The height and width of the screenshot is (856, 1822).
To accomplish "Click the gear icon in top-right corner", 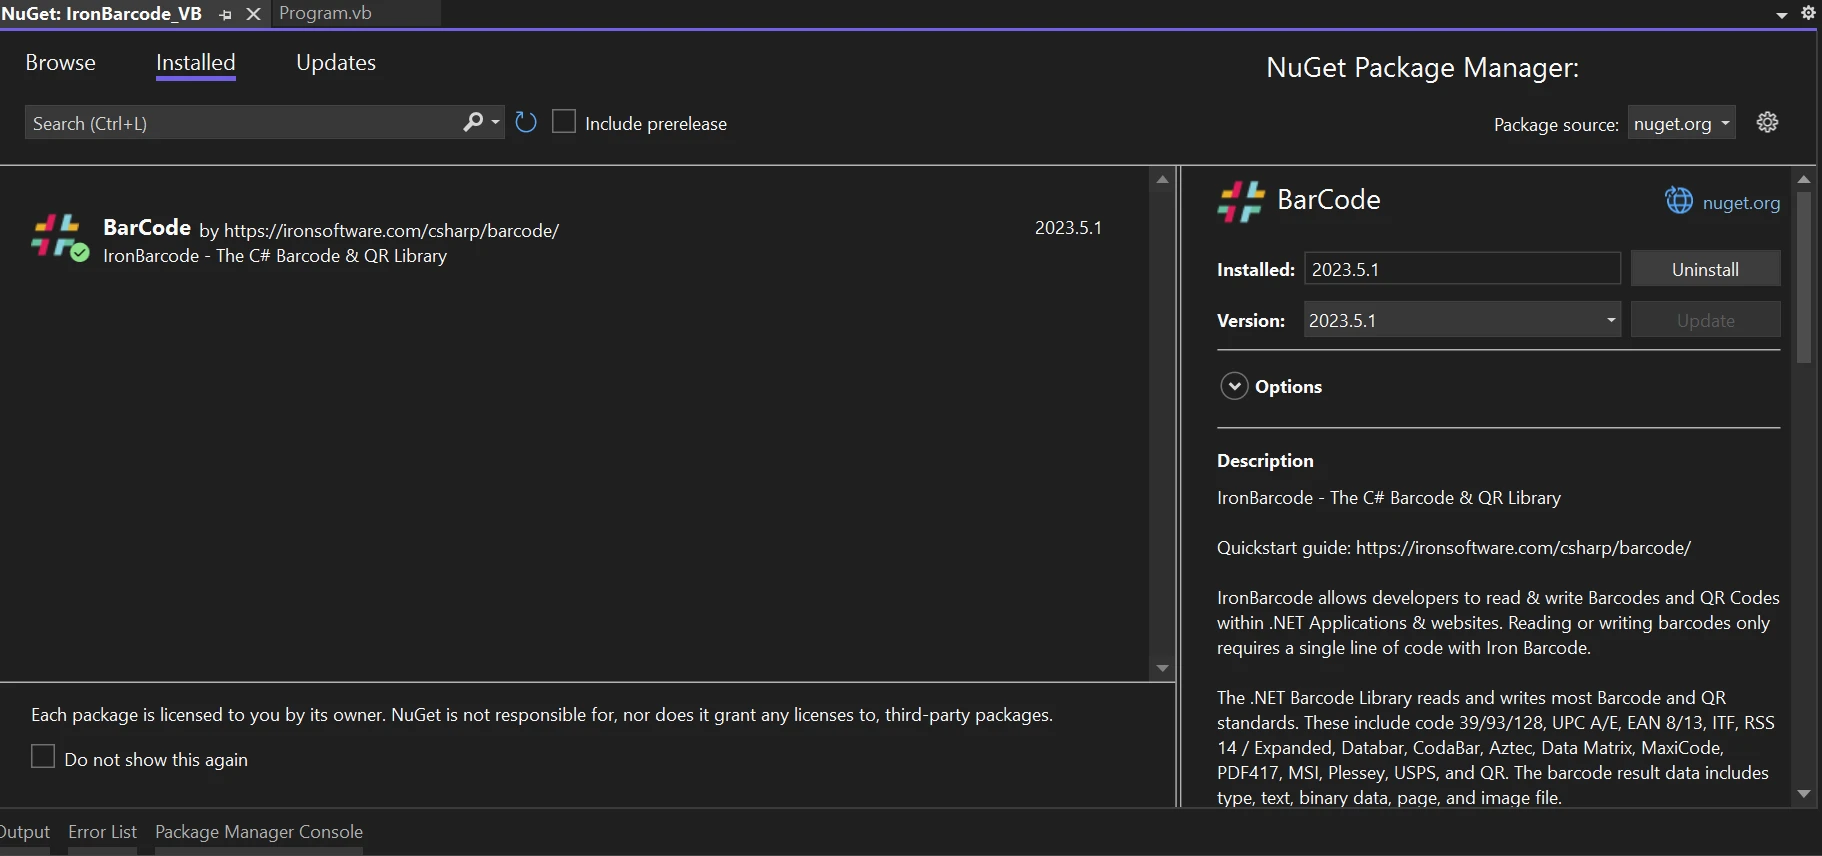I will pos(1808,13).
